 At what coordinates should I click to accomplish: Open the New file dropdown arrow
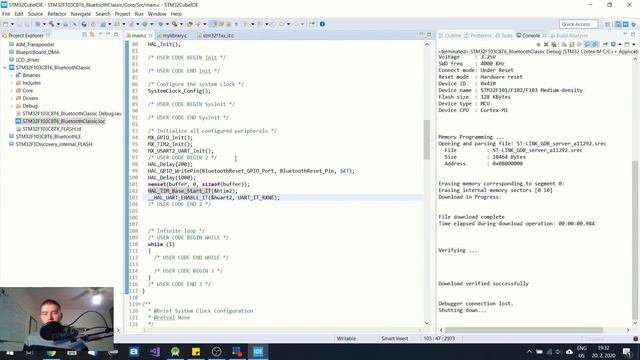(12, 24)
